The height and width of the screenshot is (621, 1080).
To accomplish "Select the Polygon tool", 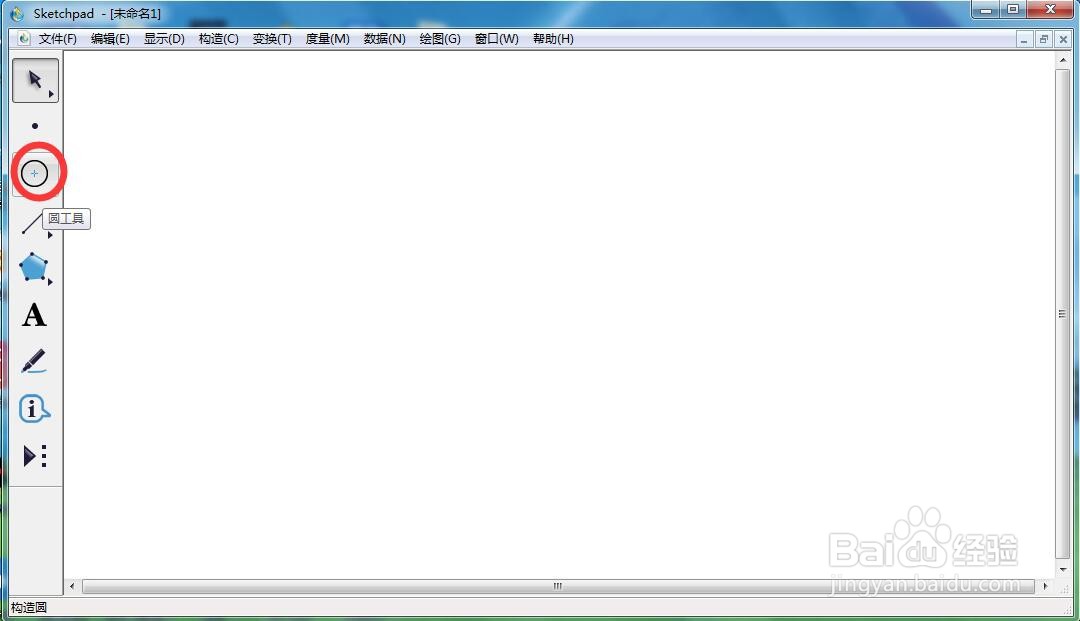I will pyautogui.click(x=33, y=267).
